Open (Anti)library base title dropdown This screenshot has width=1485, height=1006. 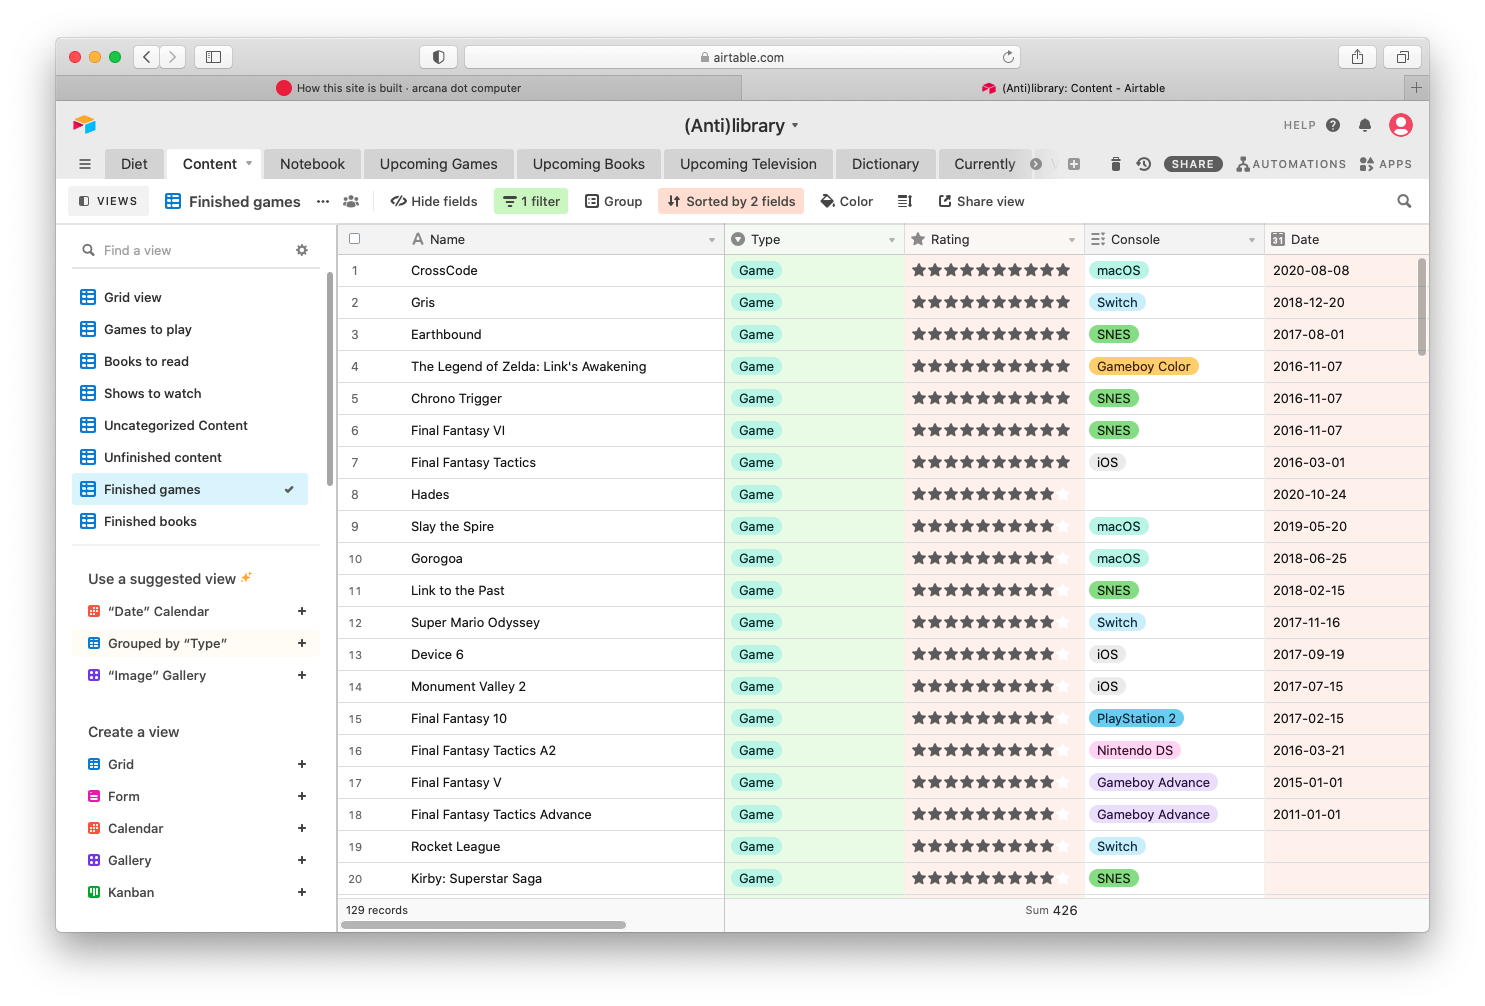click(795, 126)
